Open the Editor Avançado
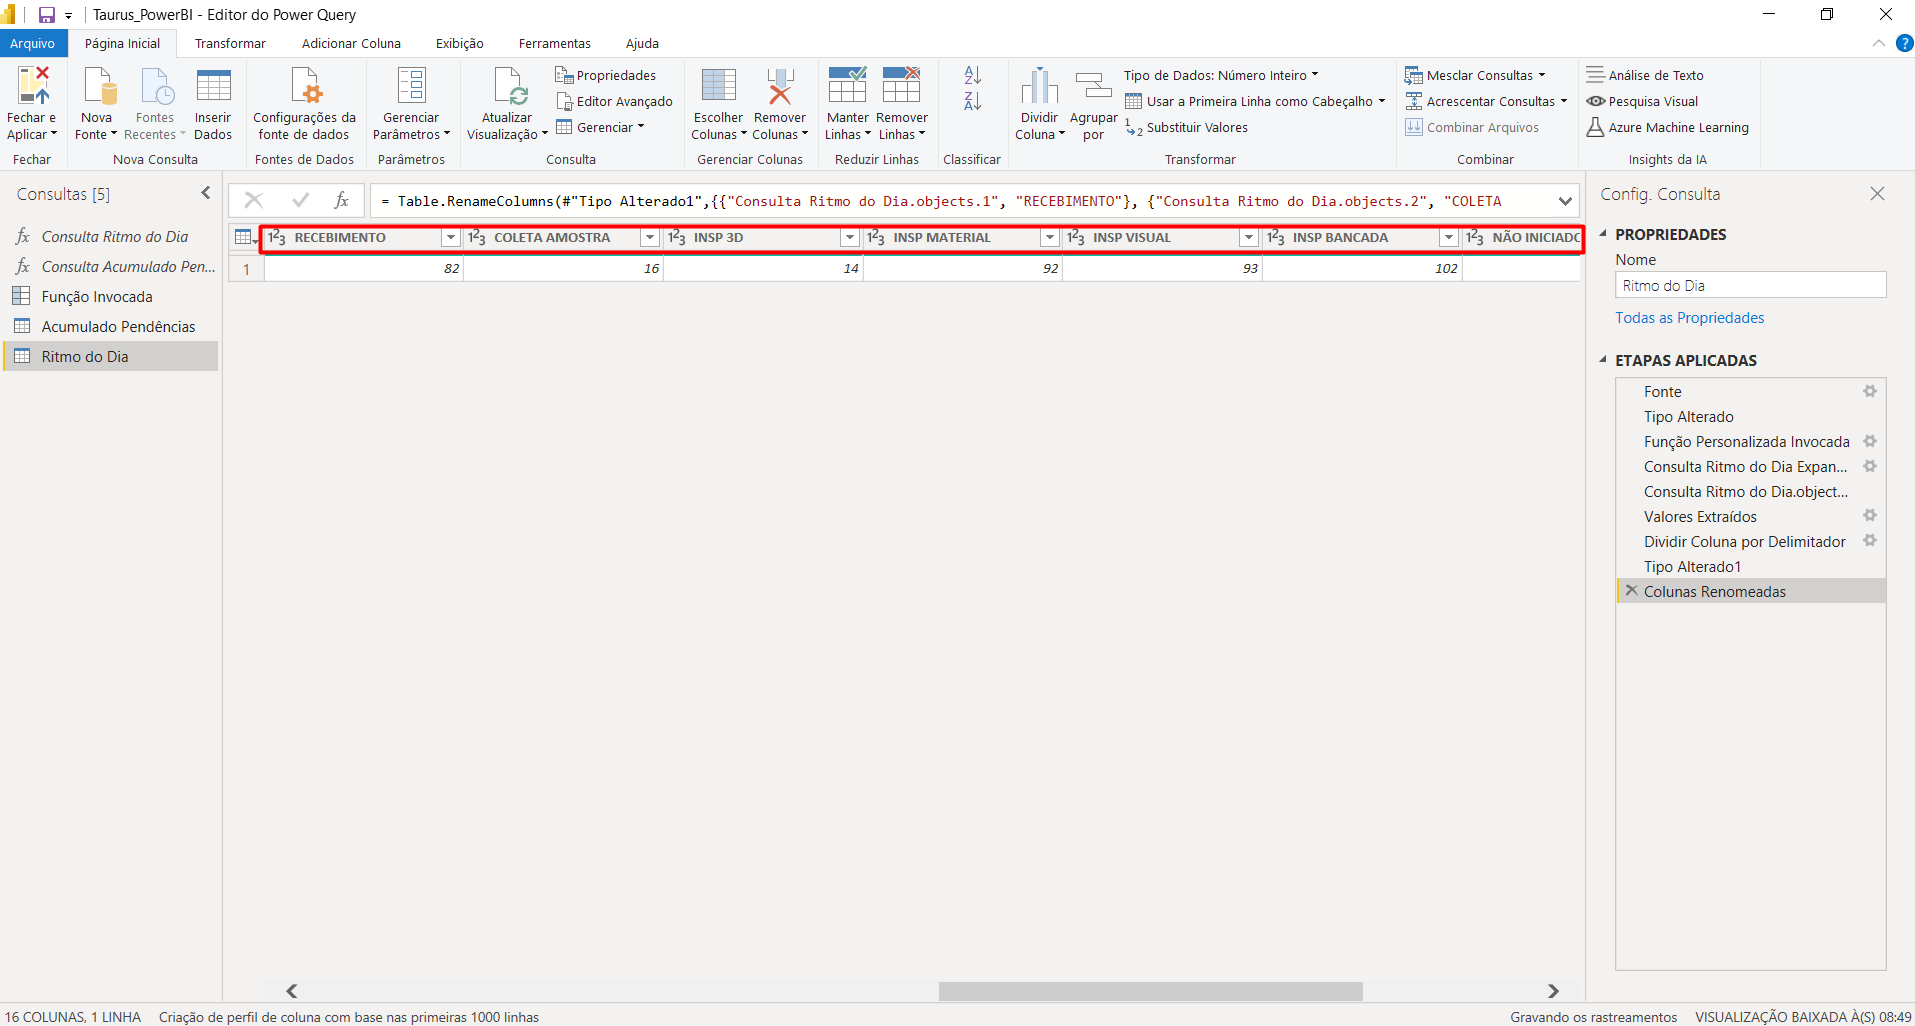This screenshot has width=1915, height=1026. click(614, 101)
